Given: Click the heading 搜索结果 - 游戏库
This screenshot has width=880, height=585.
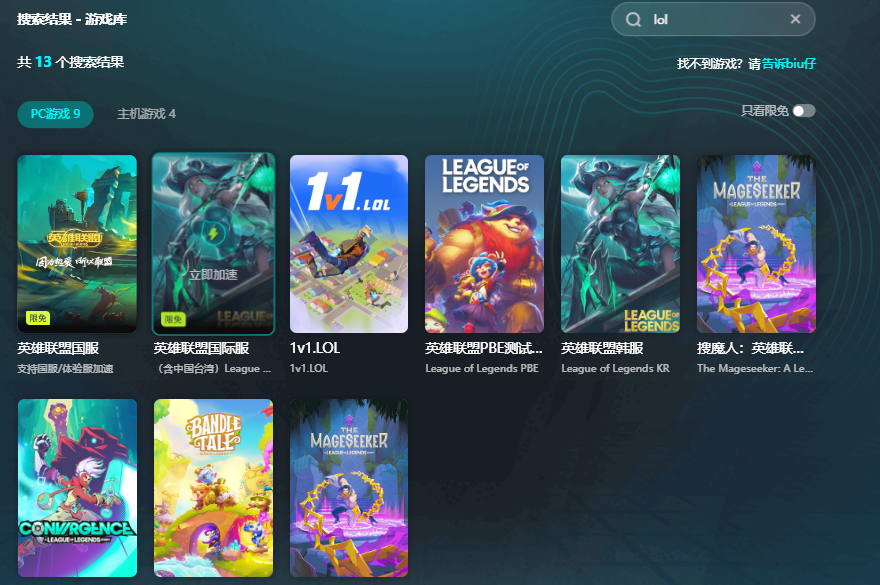Looking at the screenshot, I should [x=72, y=20].
